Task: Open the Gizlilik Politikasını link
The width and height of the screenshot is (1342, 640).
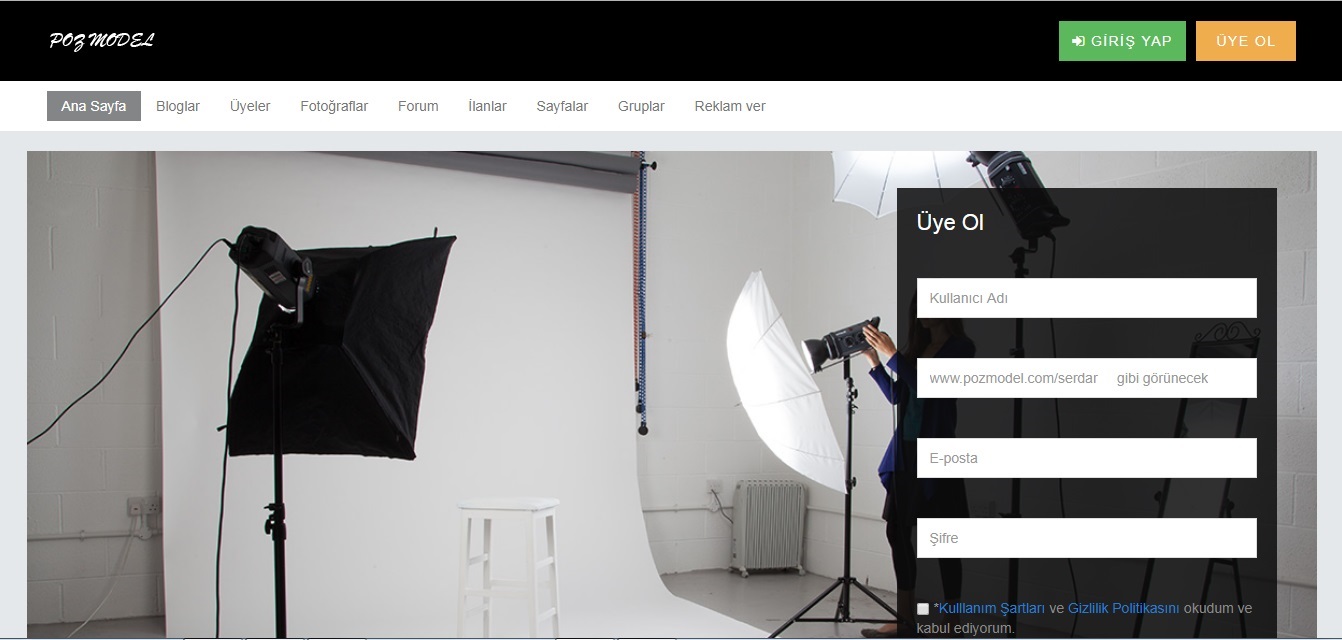Action: tap(1124, 608)
